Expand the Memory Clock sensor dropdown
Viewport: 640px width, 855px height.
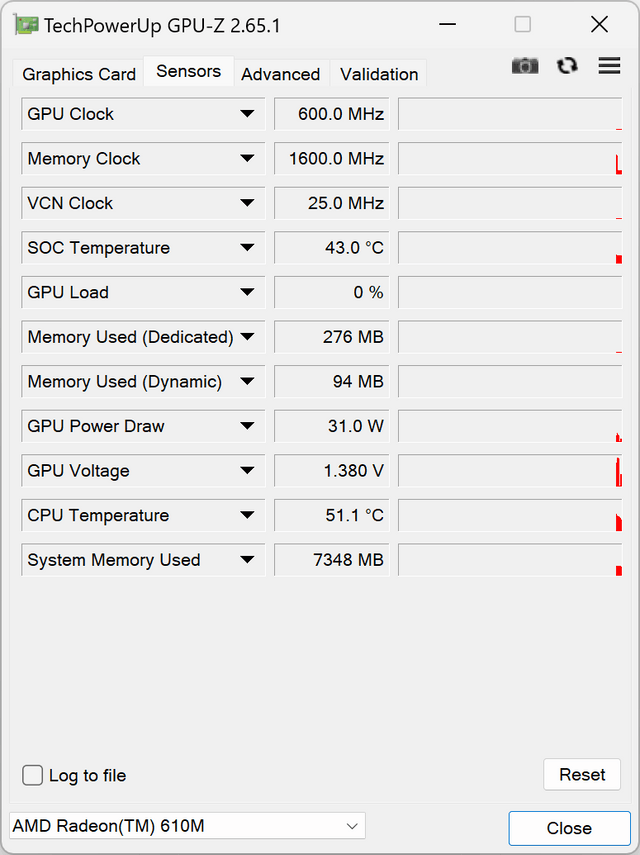pyautogui.click(x=247, y=159)
